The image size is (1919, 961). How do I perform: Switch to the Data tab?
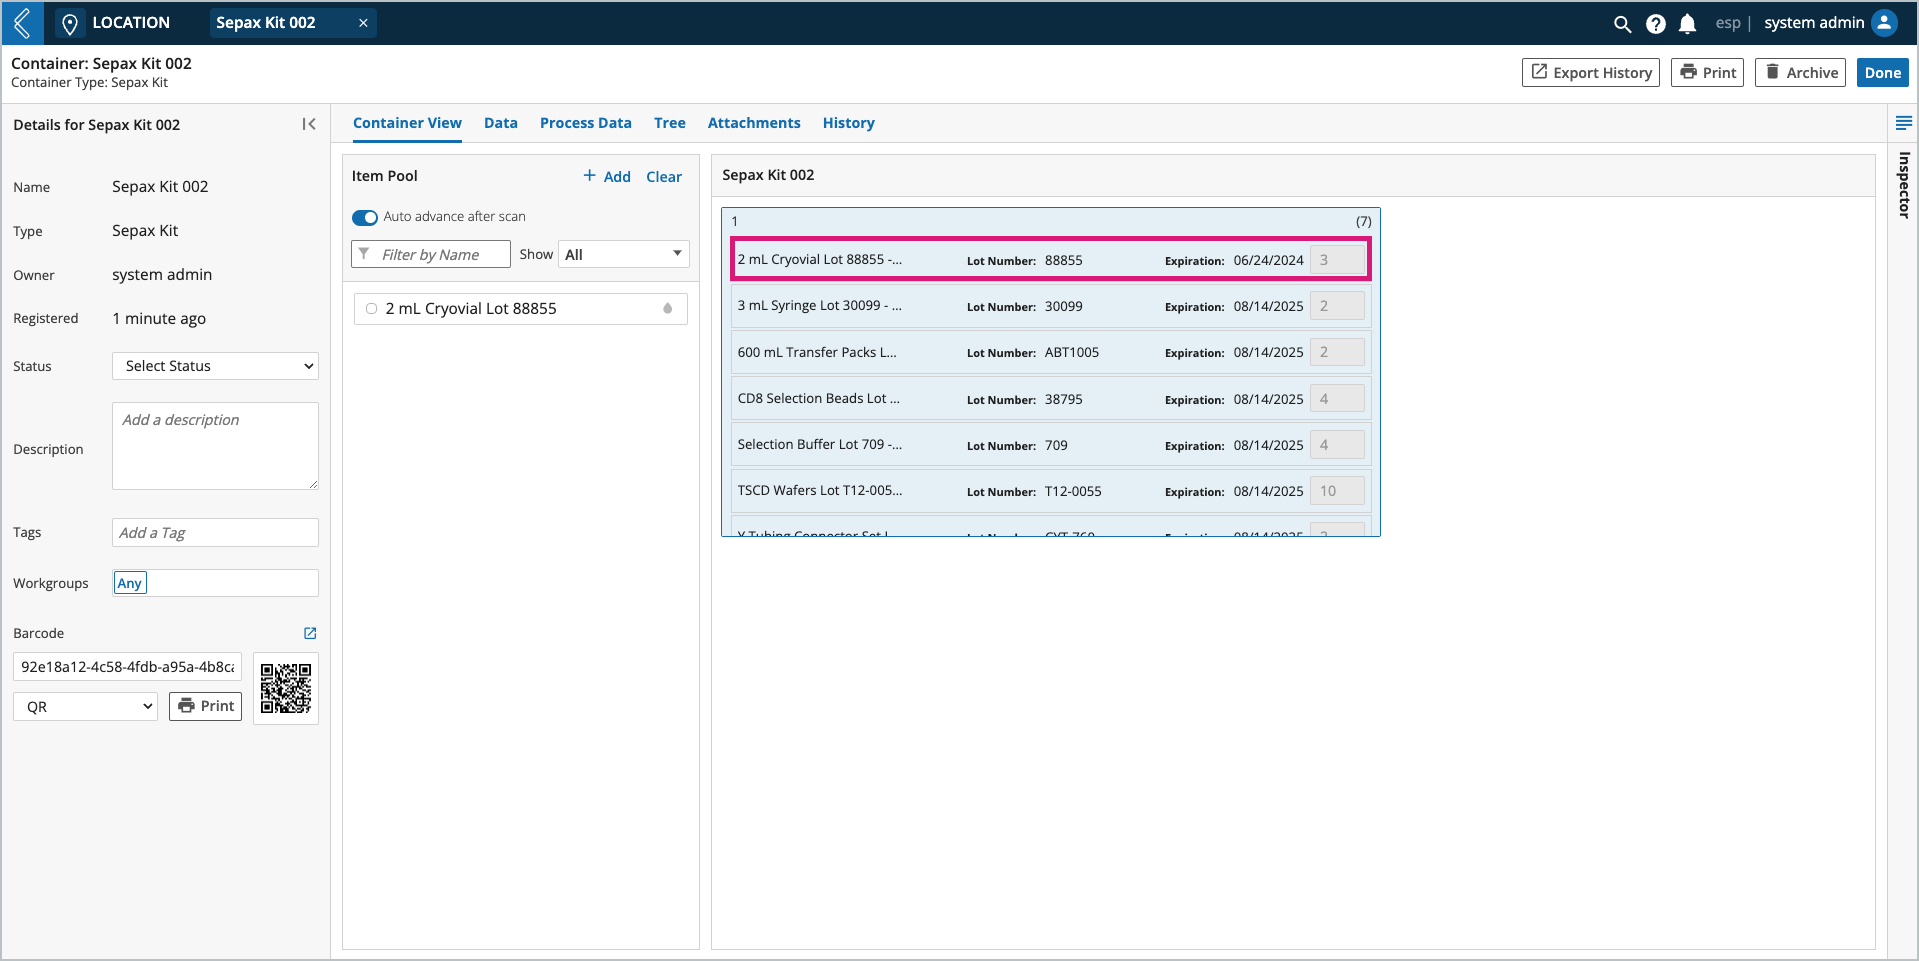(x=501, y=123)
